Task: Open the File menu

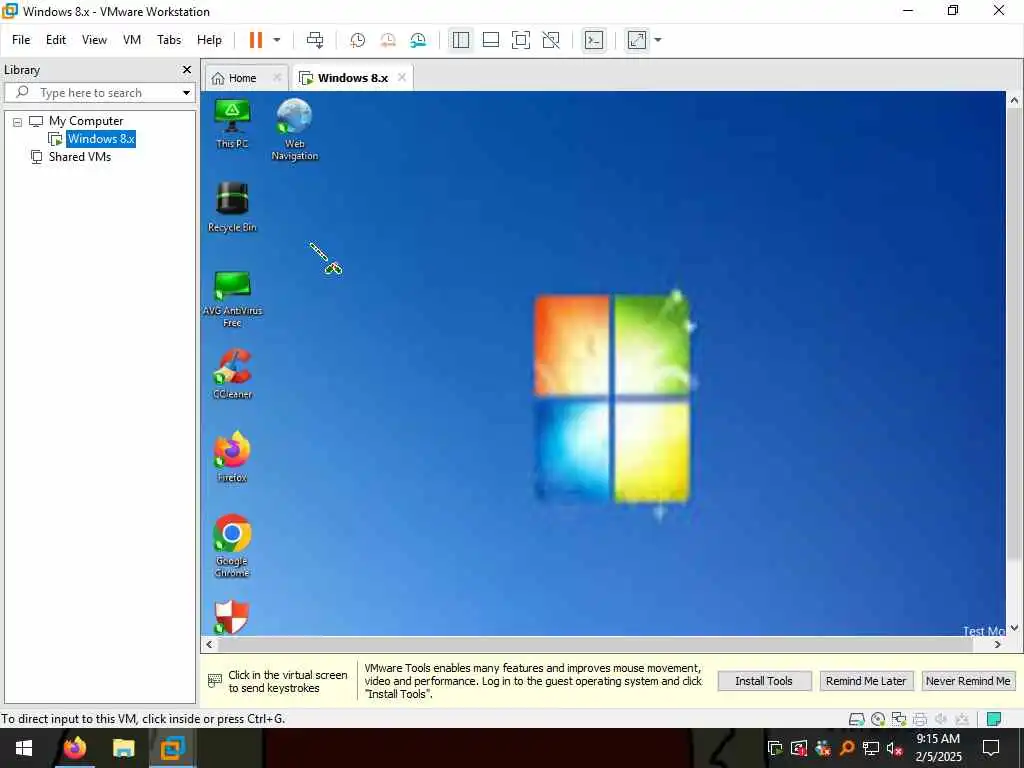Action: 21,40
